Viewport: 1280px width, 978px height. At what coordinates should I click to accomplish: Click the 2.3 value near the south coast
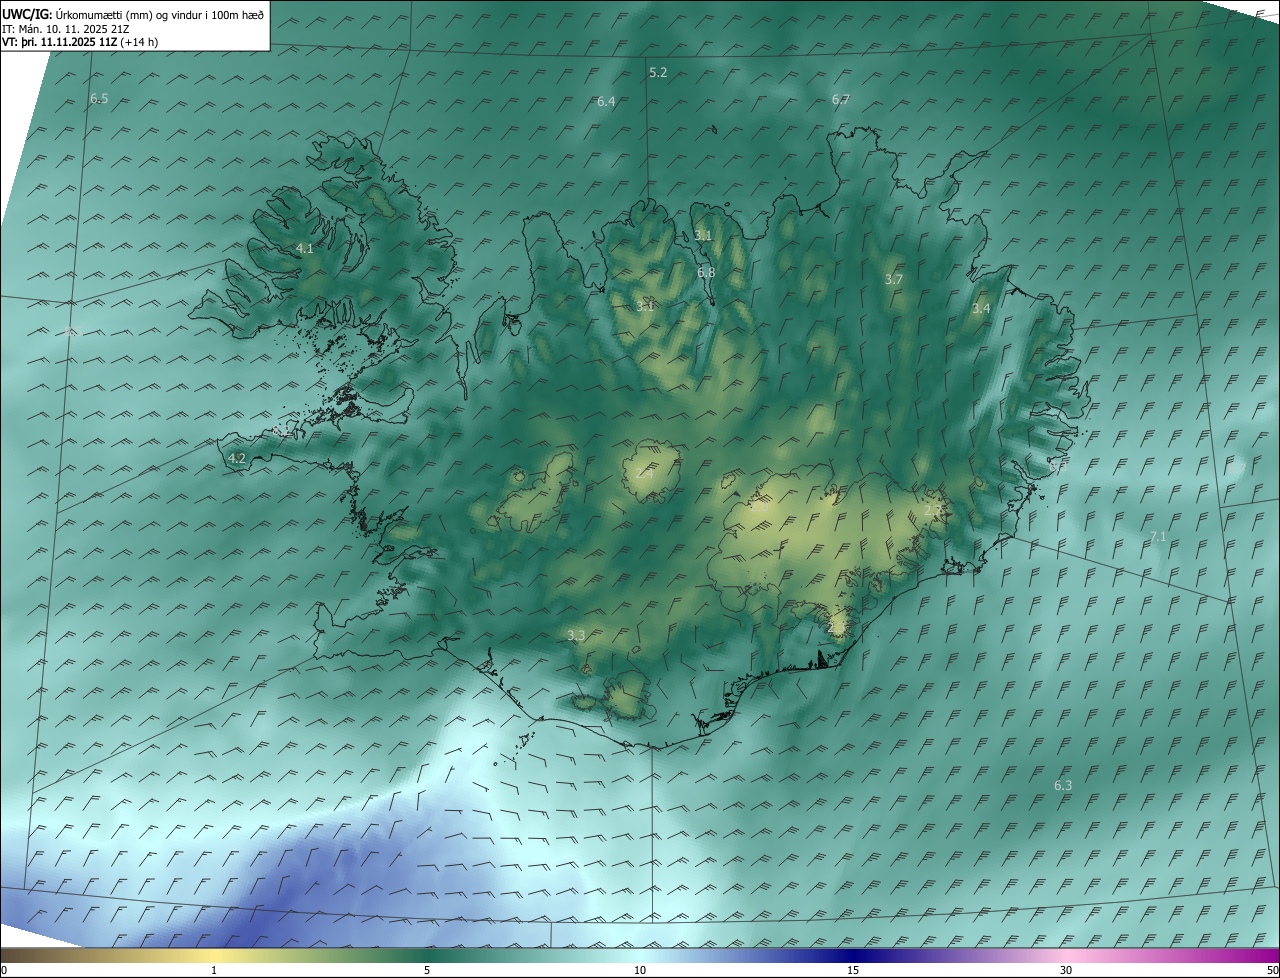tap(836, 627)
